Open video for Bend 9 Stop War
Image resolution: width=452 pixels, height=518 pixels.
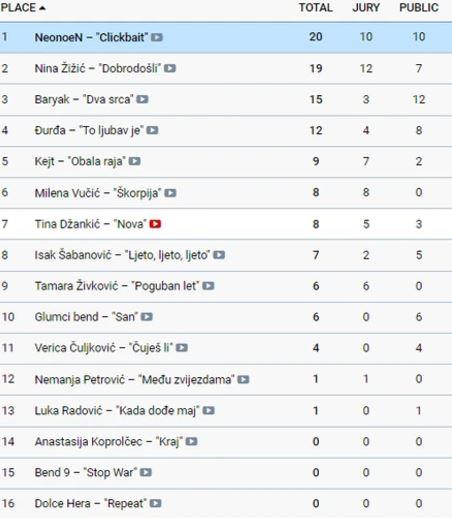click(146, 472)
